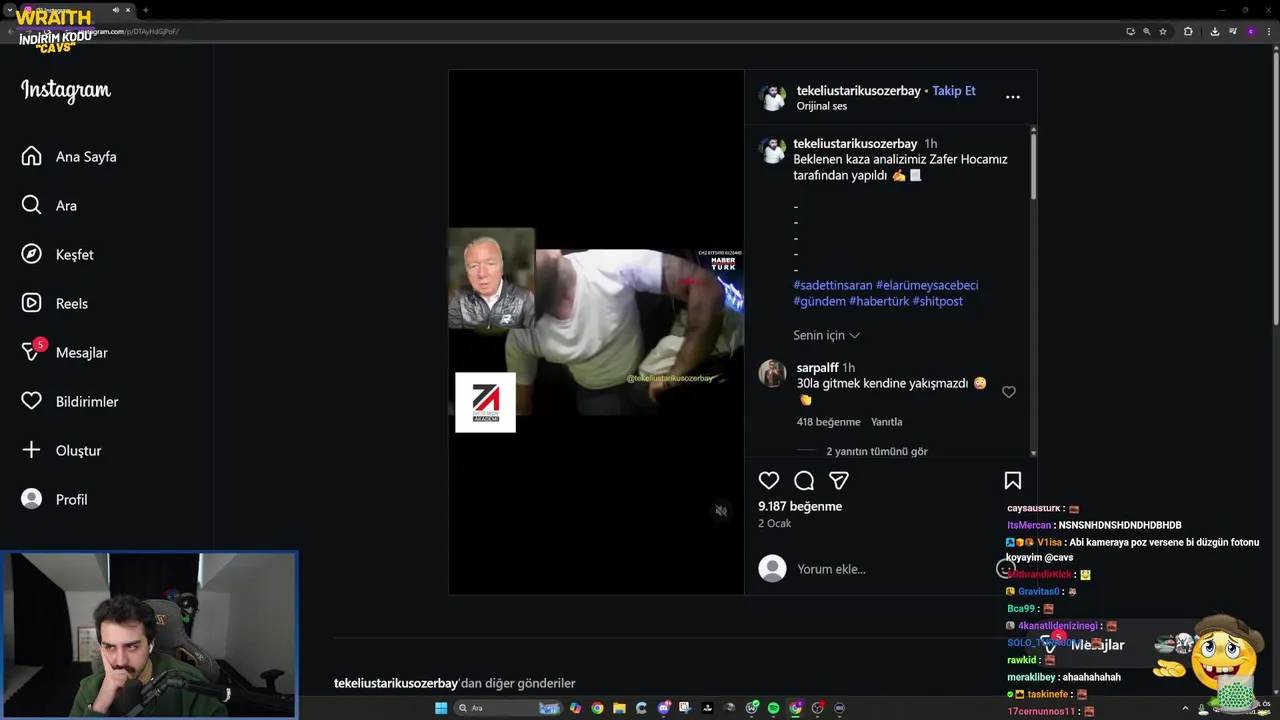The width and height of the screenshot is (1280, 720).
Task: Click Takip Et to follow account
Action: coord(954,91)
